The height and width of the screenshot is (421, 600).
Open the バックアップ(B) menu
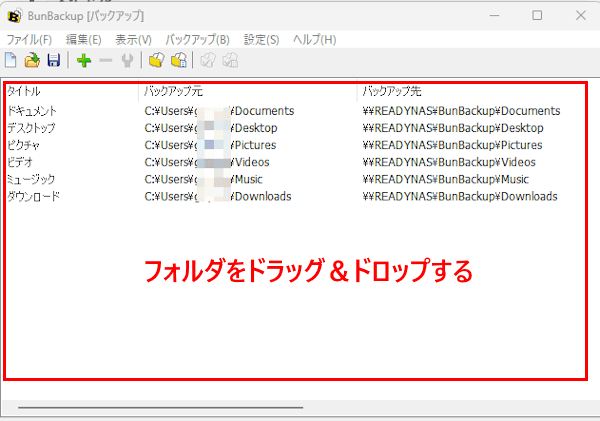point(197,39)
